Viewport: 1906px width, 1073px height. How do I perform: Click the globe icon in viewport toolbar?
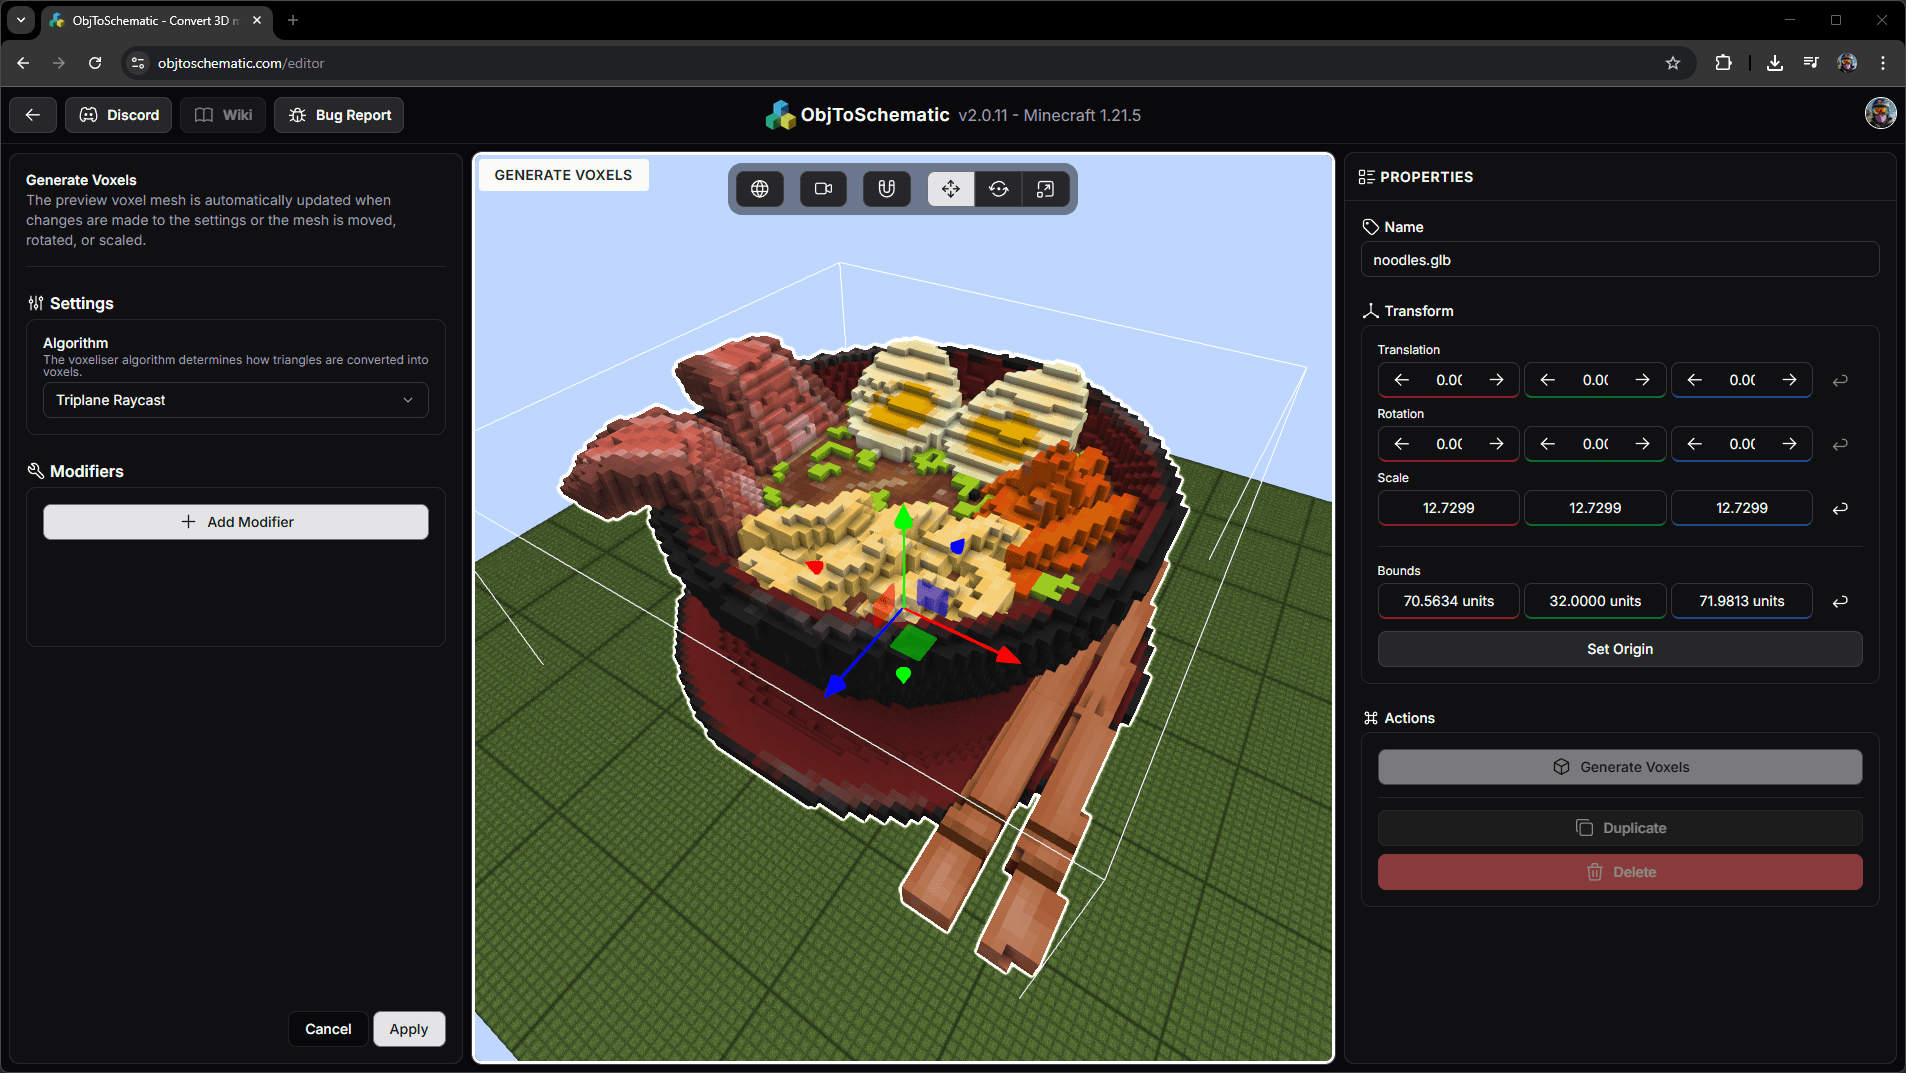[x=760, y=189]
